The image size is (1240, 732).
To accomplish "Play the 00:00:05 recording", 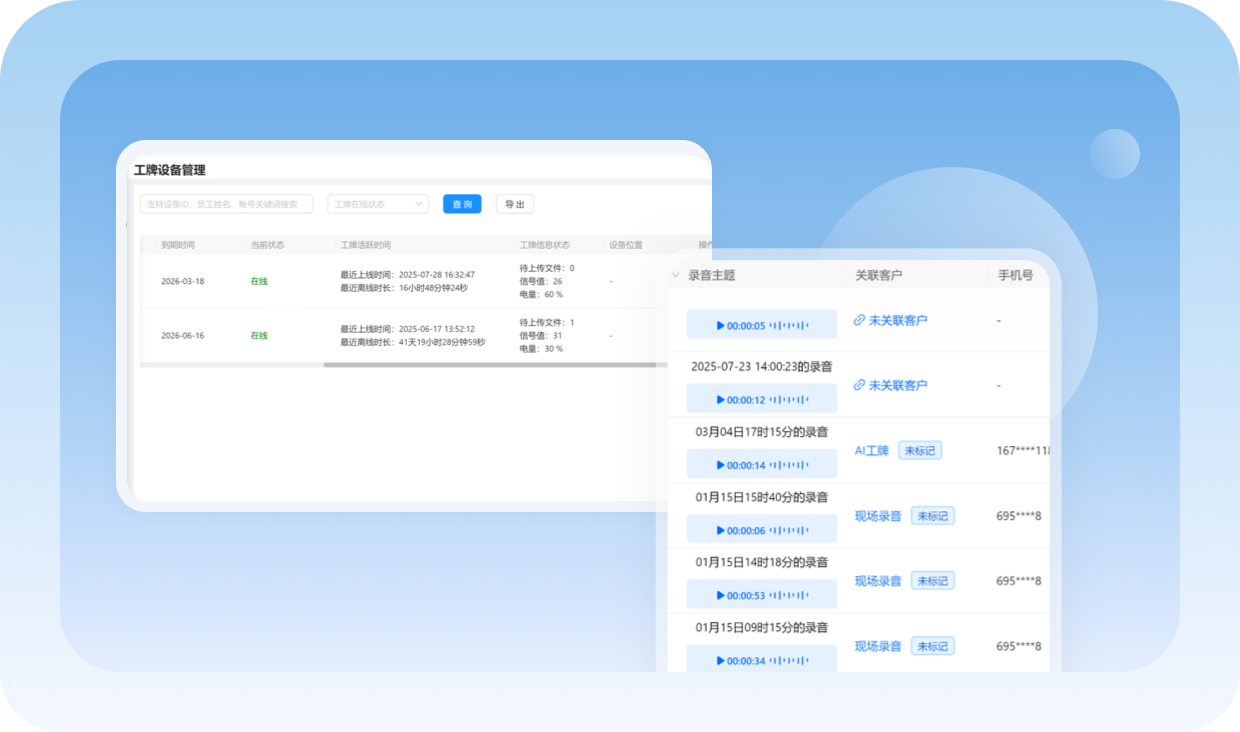I will tap(721, 325).
